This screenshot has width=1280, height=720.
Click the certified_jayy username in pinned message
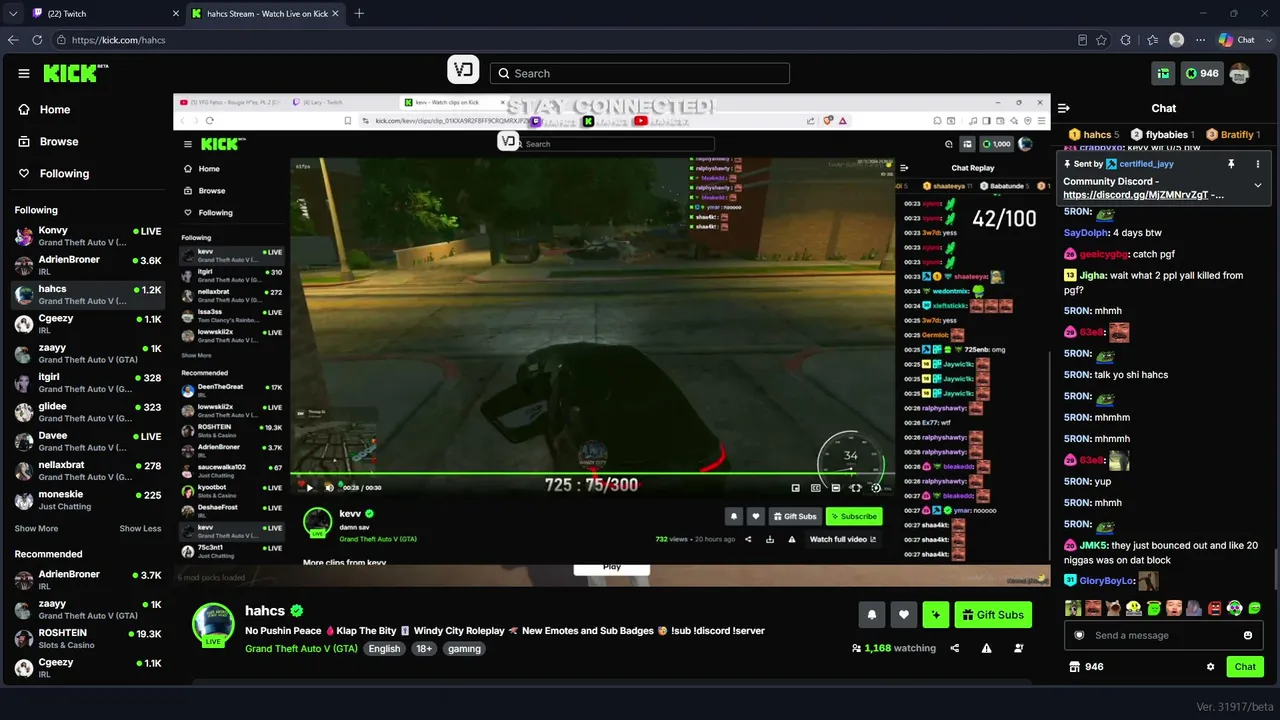[x=1146, y=163]
